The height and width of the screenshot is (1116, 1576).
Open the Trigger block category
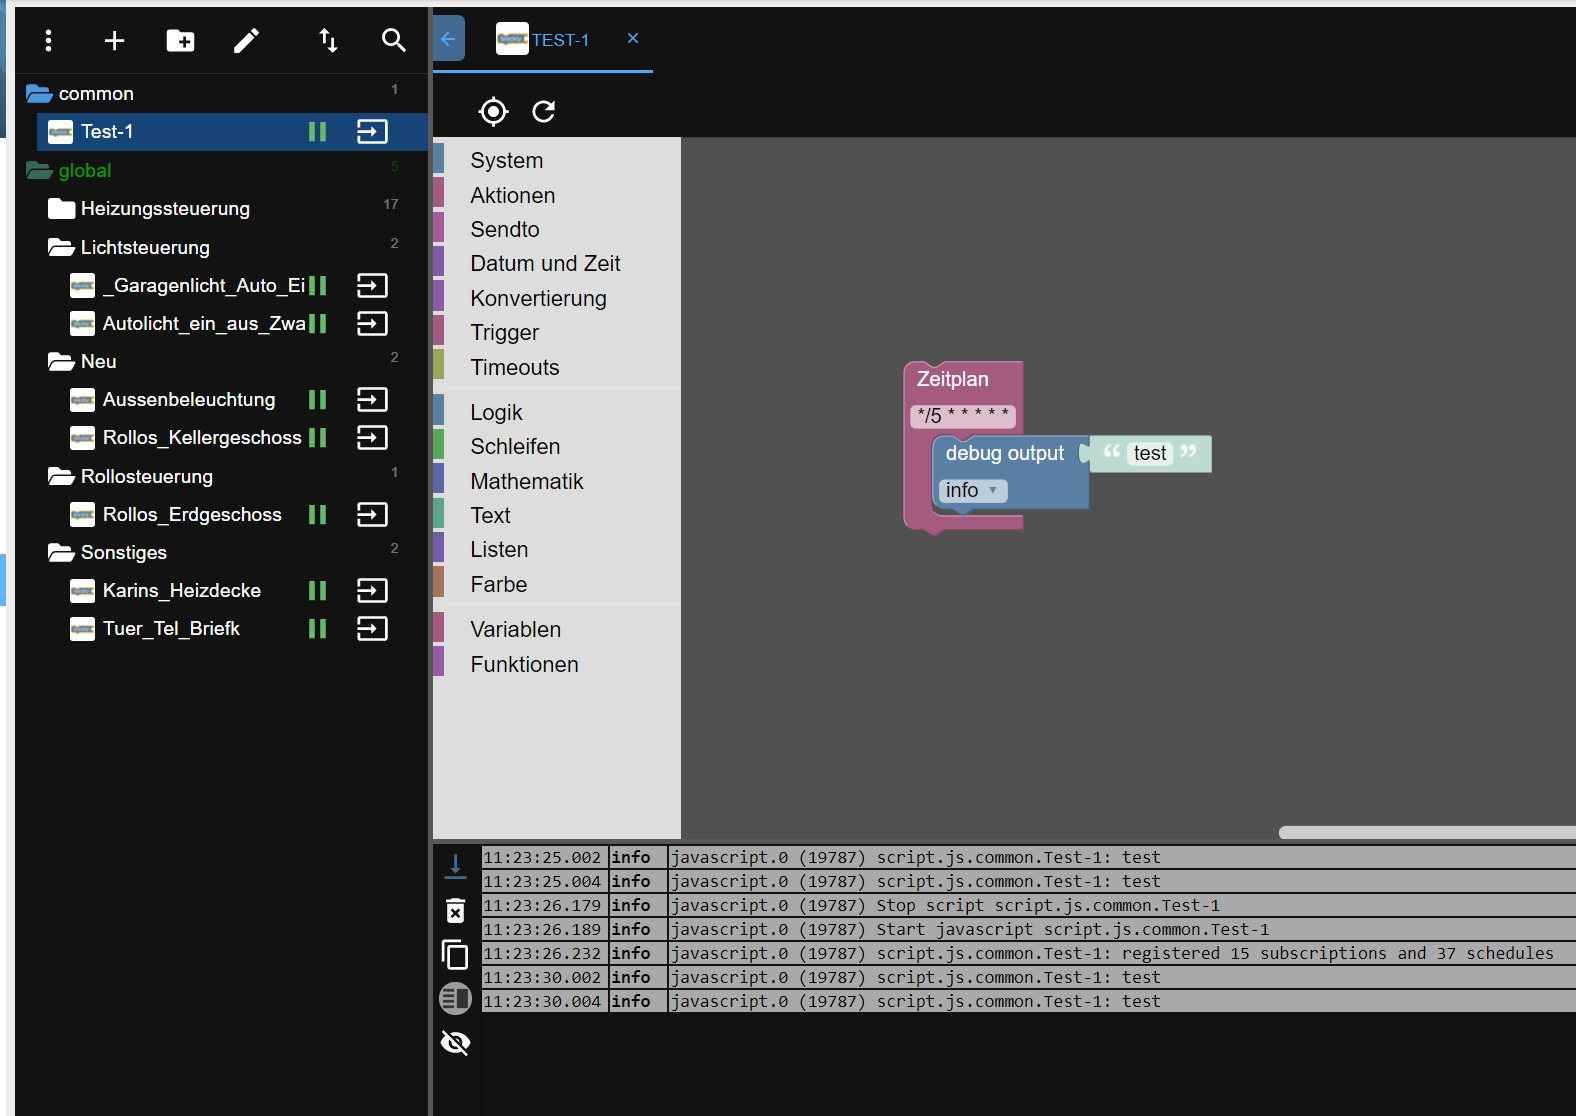[505, 333]
